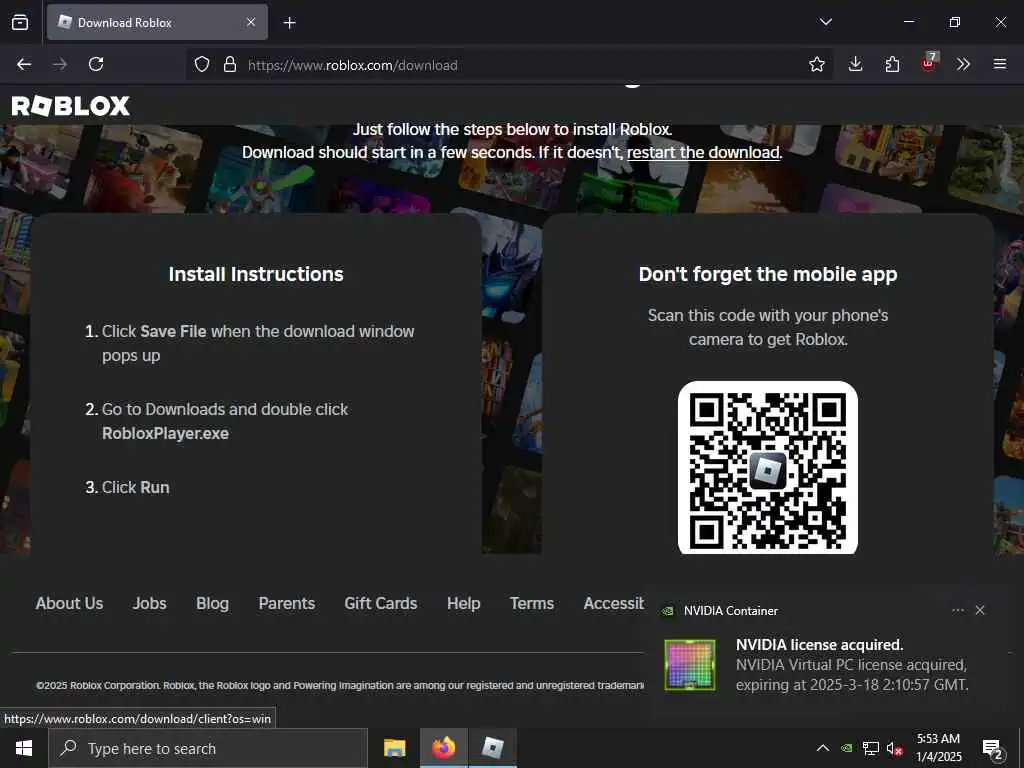
Task: Open the About Us footer link
Action: [x=69, y=603]
